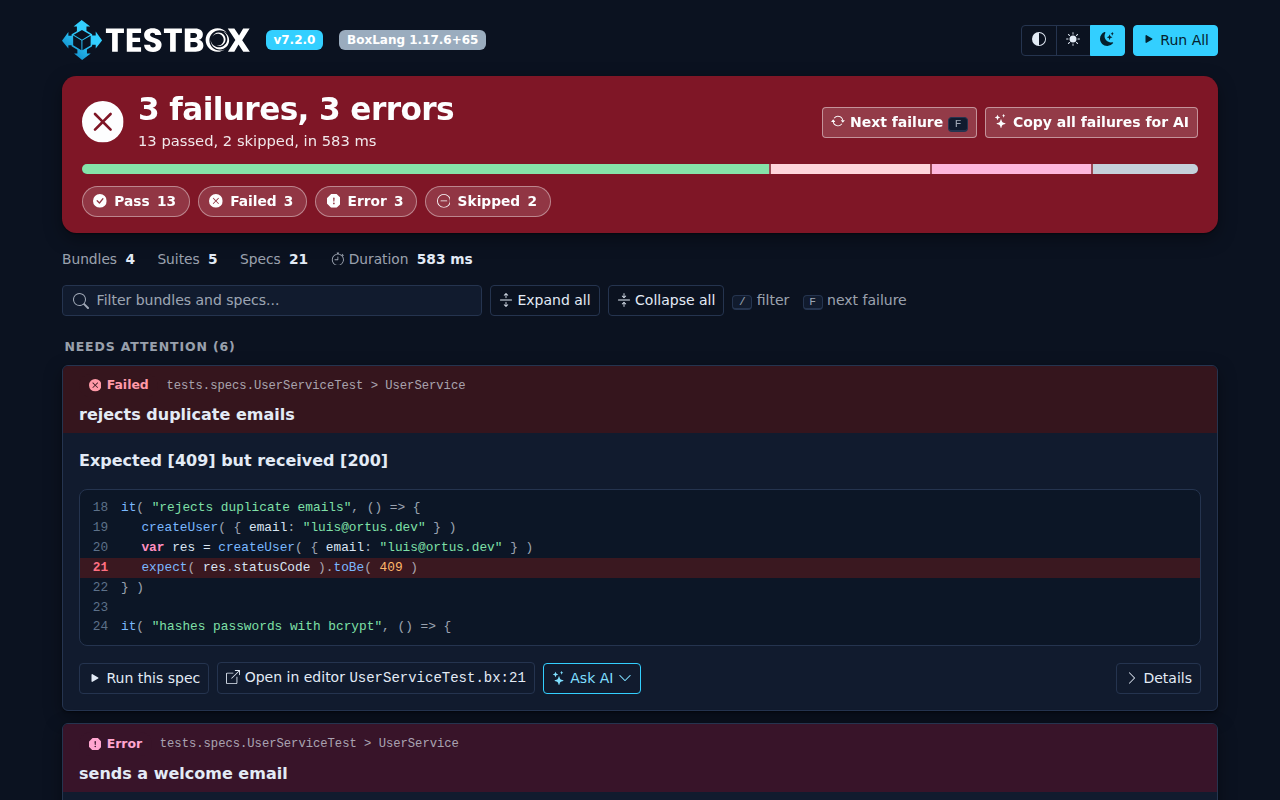Click the pink Error status badge
Viewport: 1280px width, 800px height.
pos(115,744)
